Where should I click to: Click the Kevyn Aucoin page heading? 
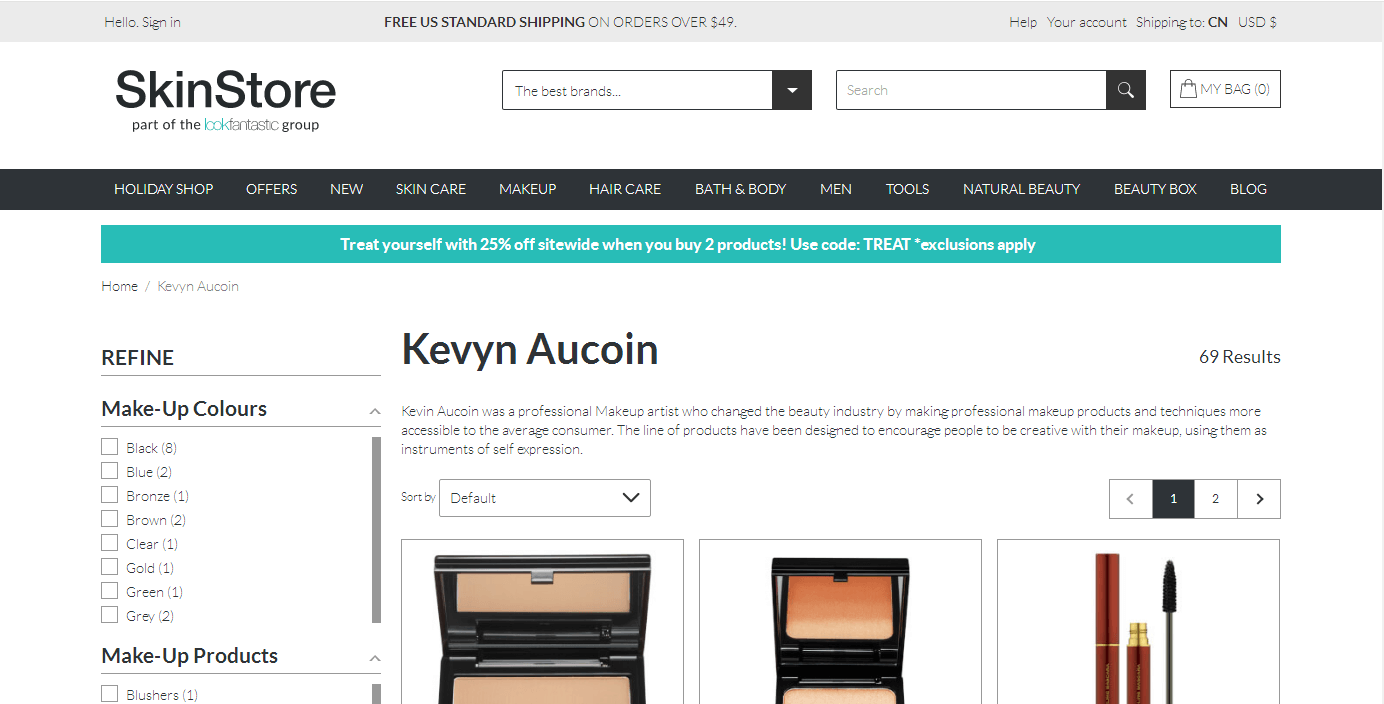pyautogui.click(x=530, y=350)
